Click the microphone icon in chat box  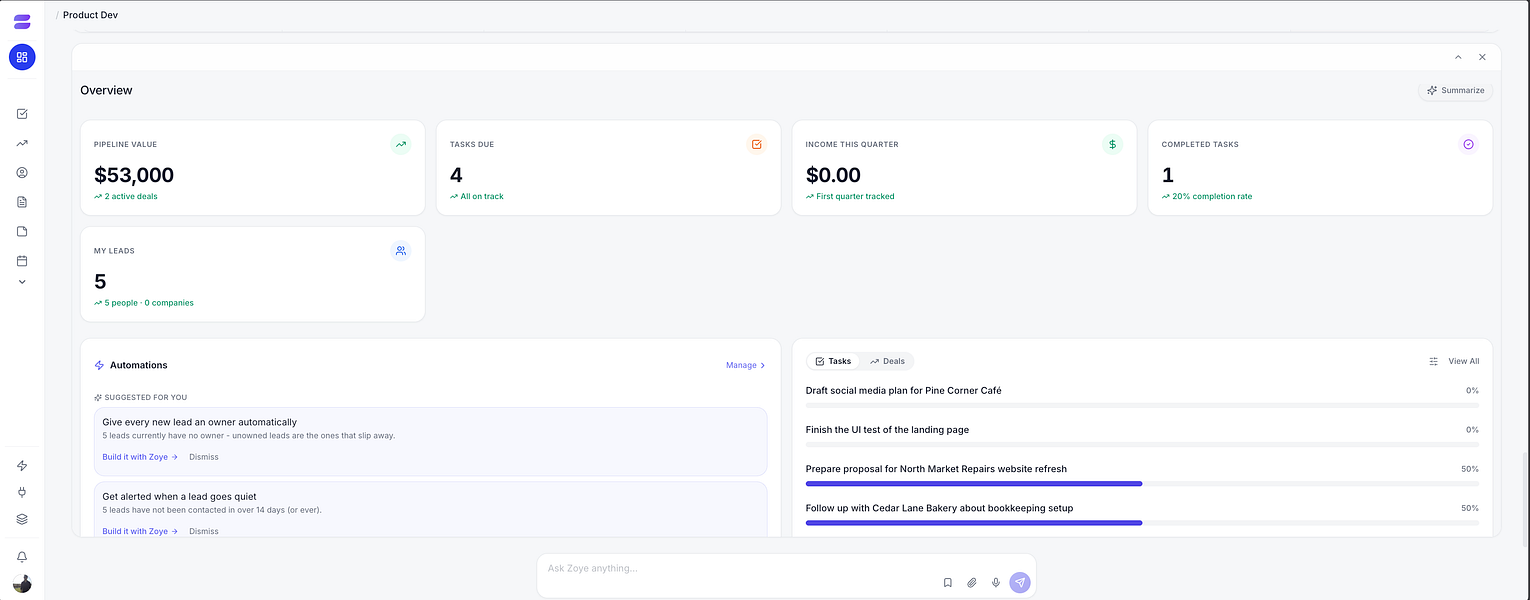pyautogui.click(x=995, y=582)
